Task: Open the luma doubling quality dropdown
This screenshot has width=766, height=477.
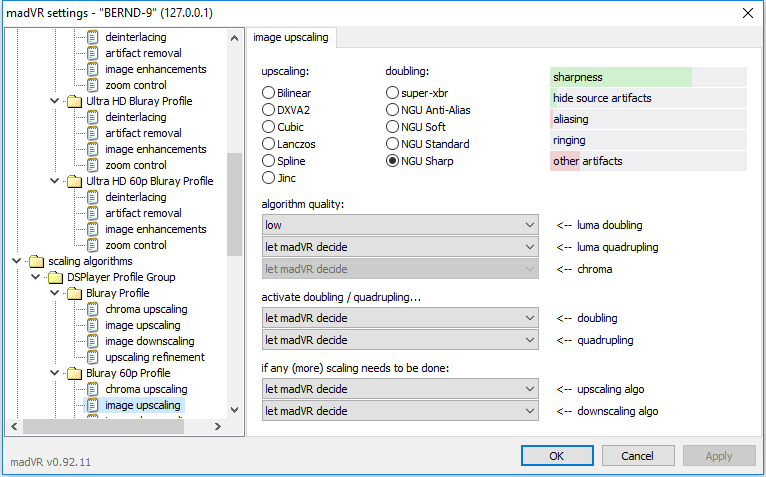Action: [x=400, y=225]
